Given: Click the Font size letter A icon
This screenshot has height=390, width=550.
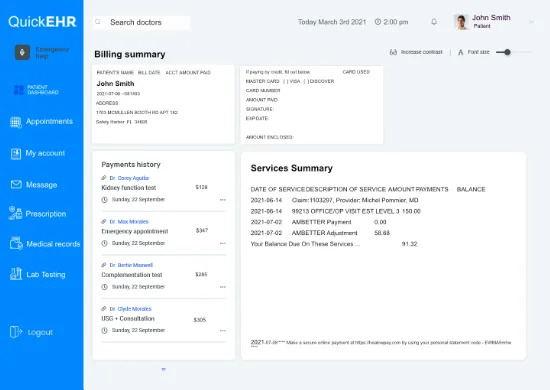Looking at the screenshot, I should [461, 52].
